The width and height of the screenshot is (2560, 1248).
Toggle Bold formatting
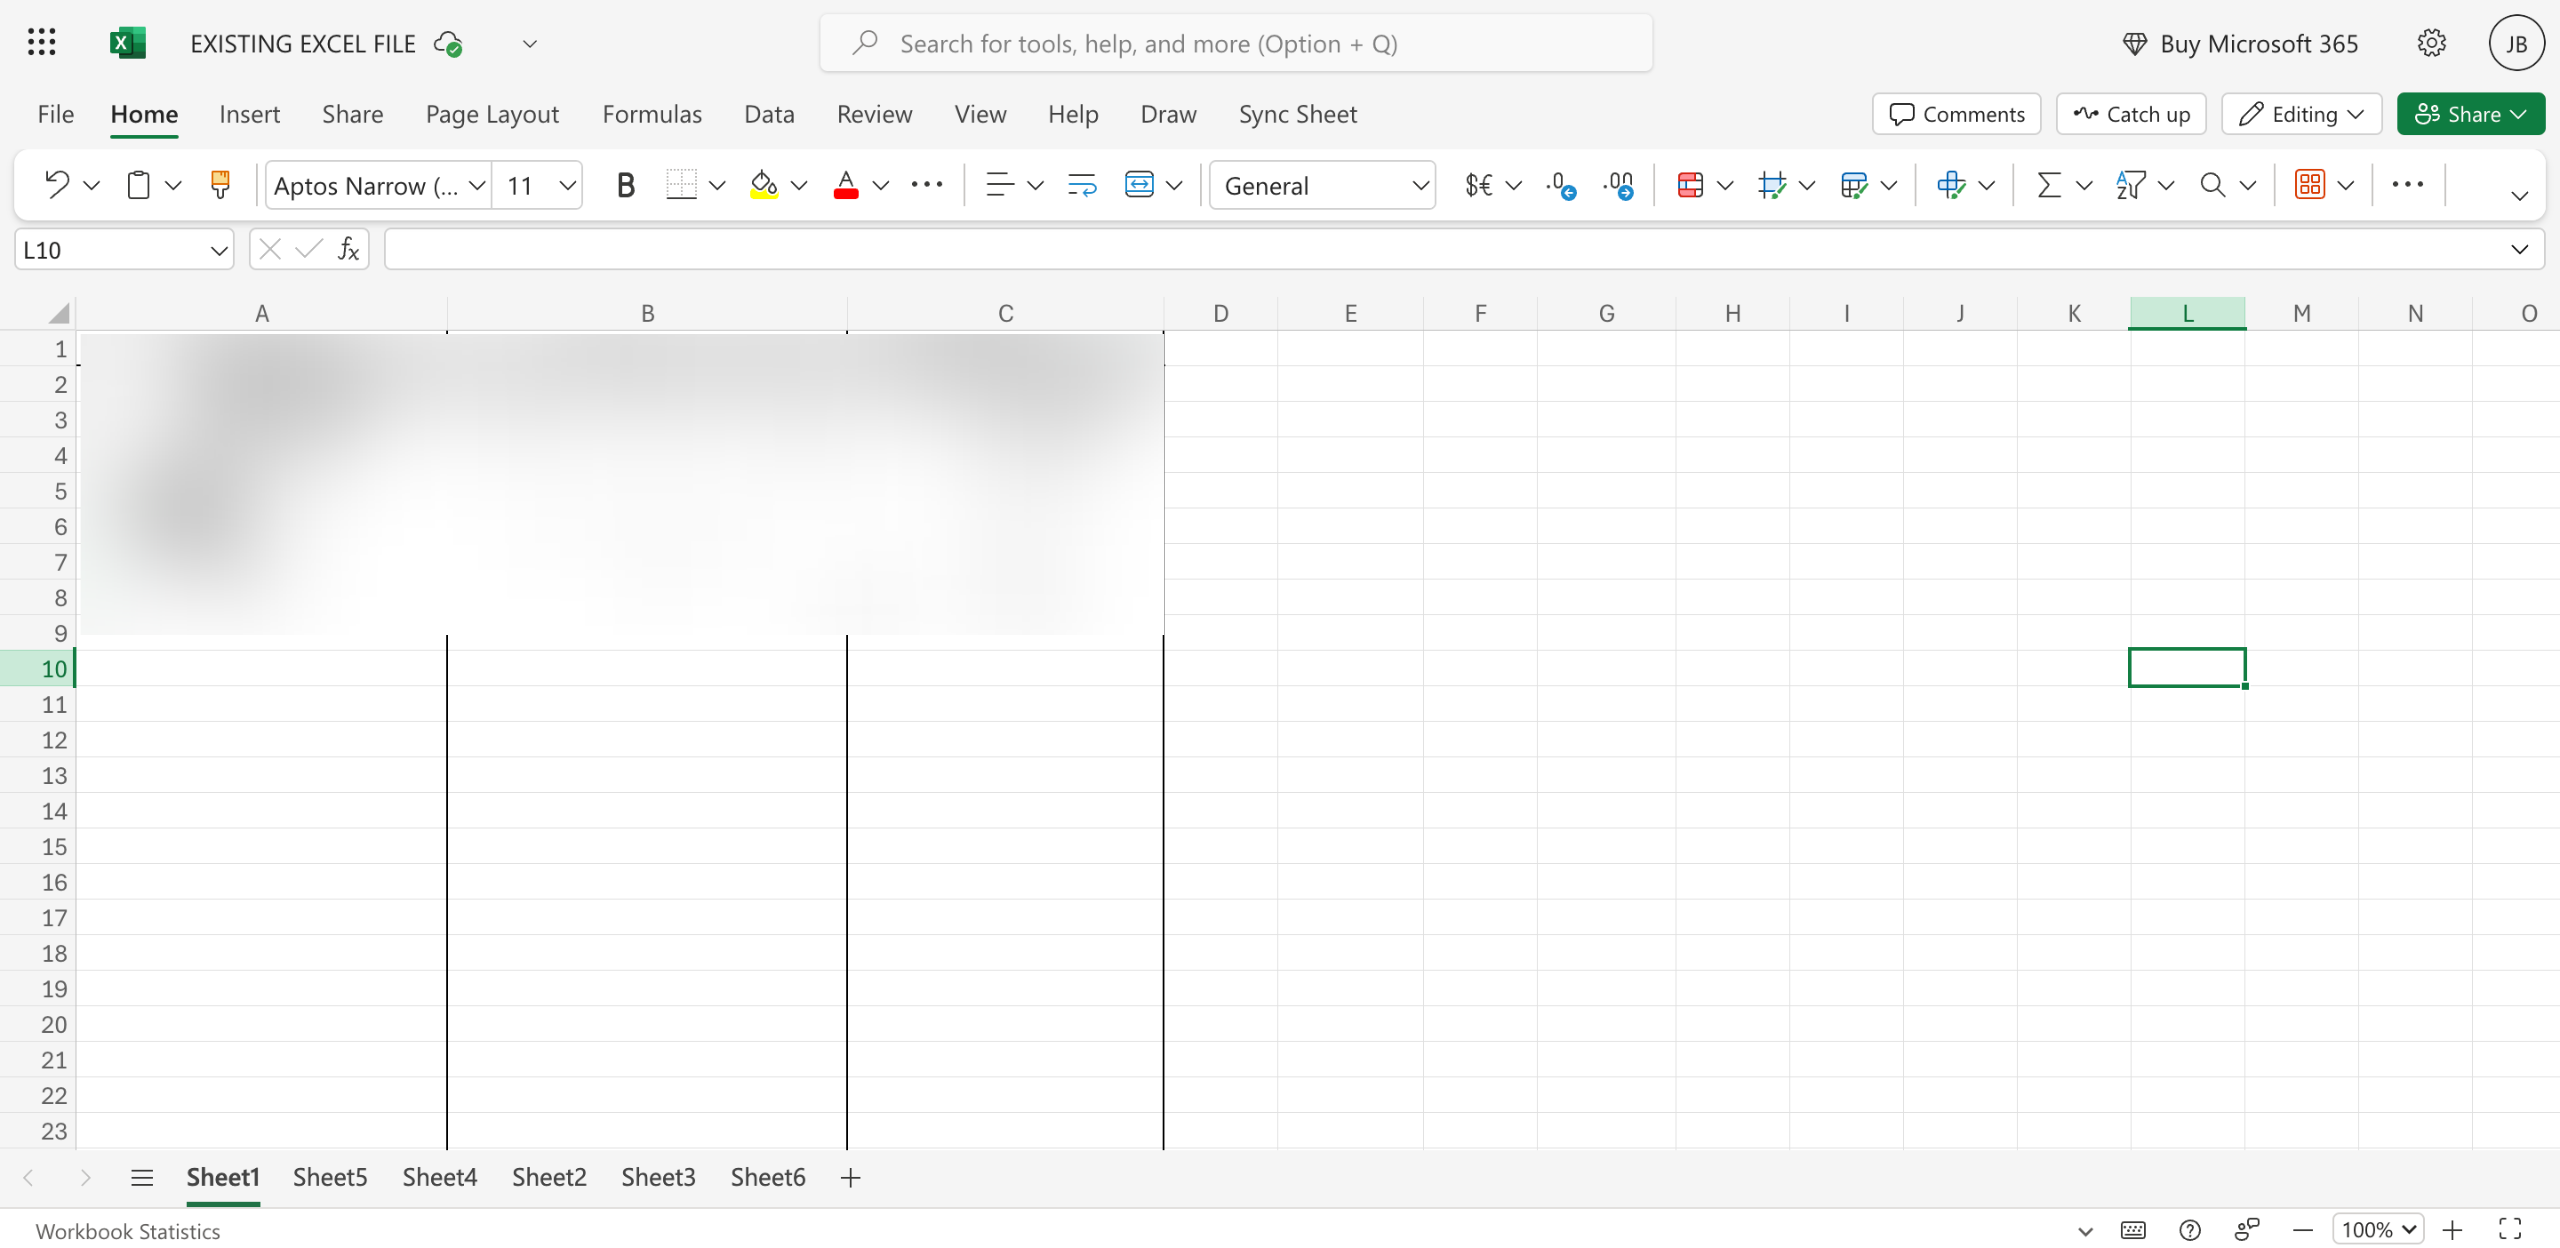[x=625, y=185]
